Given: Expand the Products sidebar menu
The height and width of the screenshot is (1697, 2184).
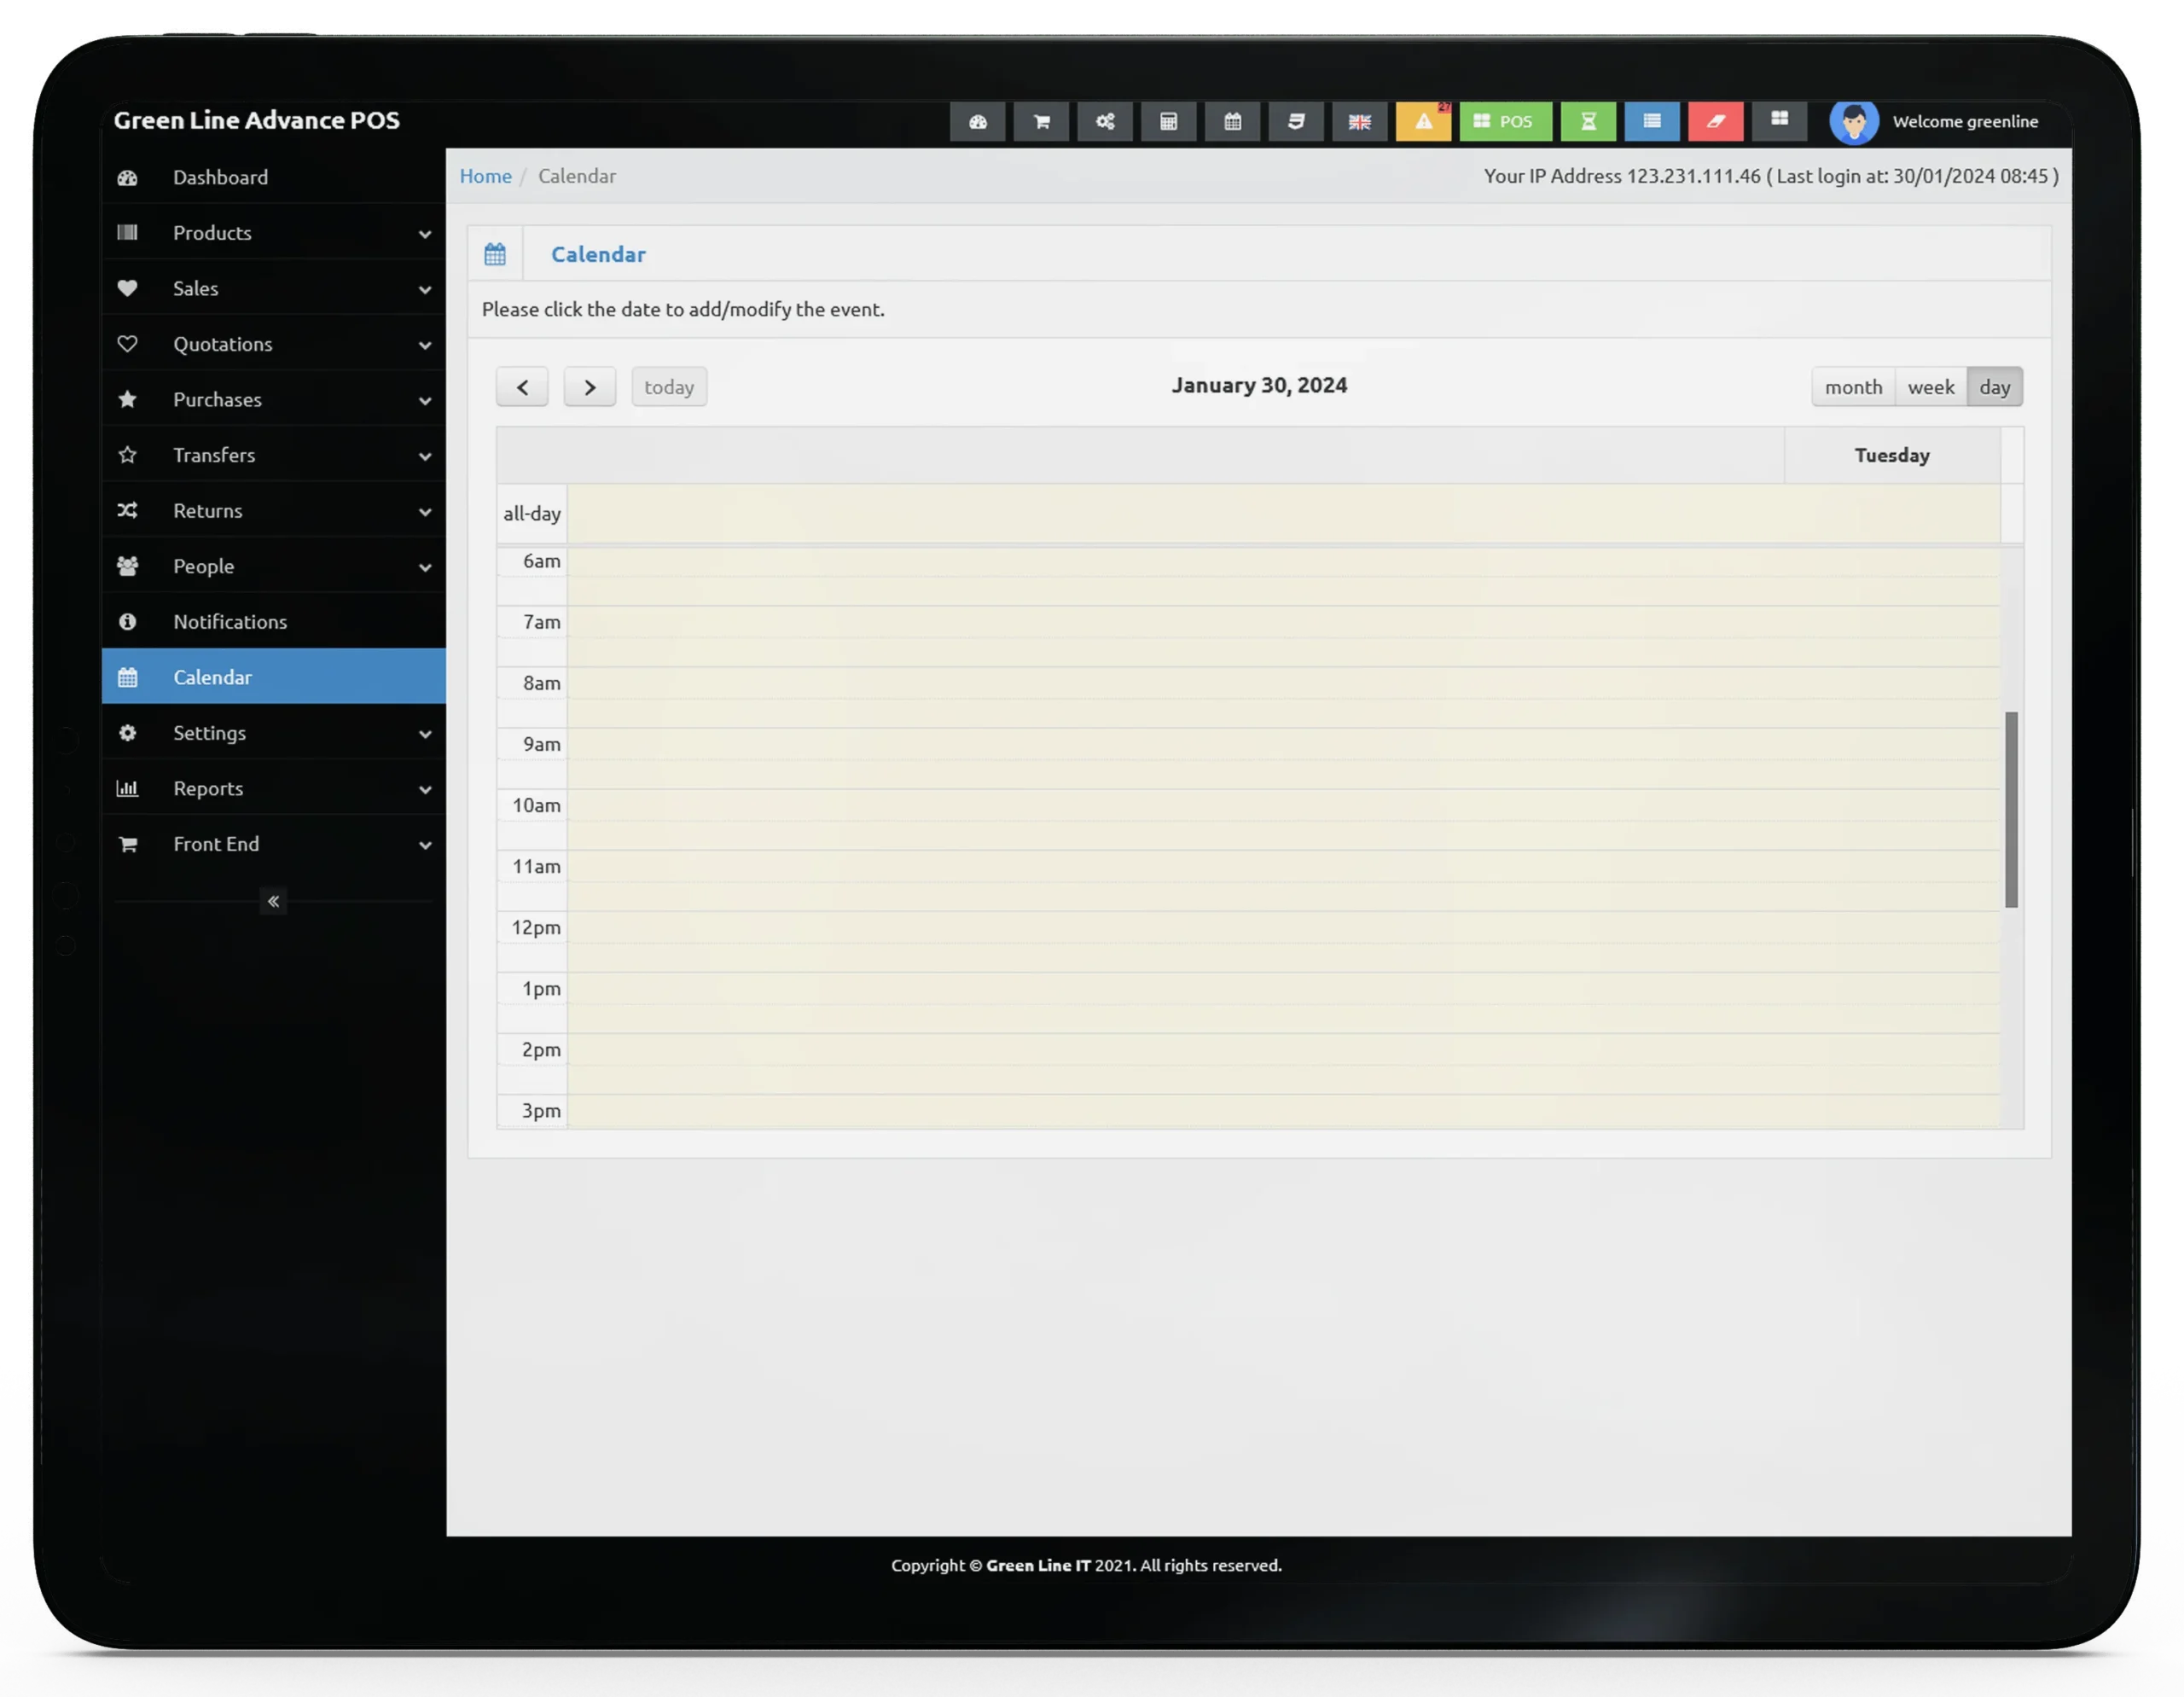Looking at the screenshot, I should point(273,232).
